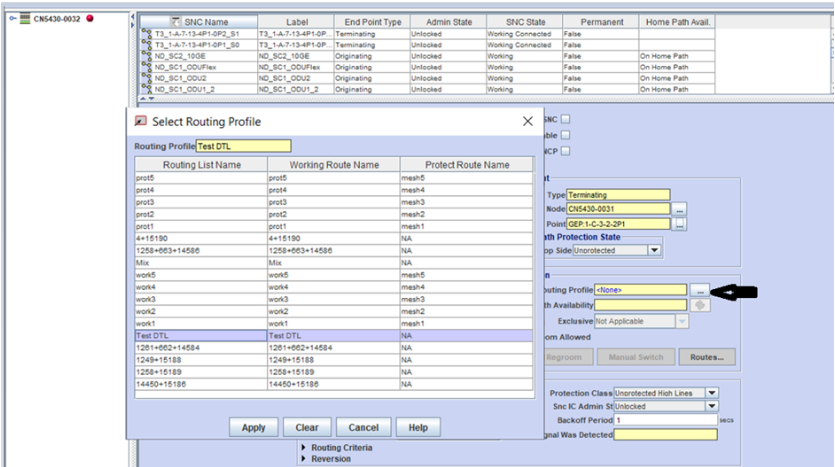Click SNC icon of row ND_SC1_ODU2
Viewport: 835px width, 467px height.
tap(146, 78)
